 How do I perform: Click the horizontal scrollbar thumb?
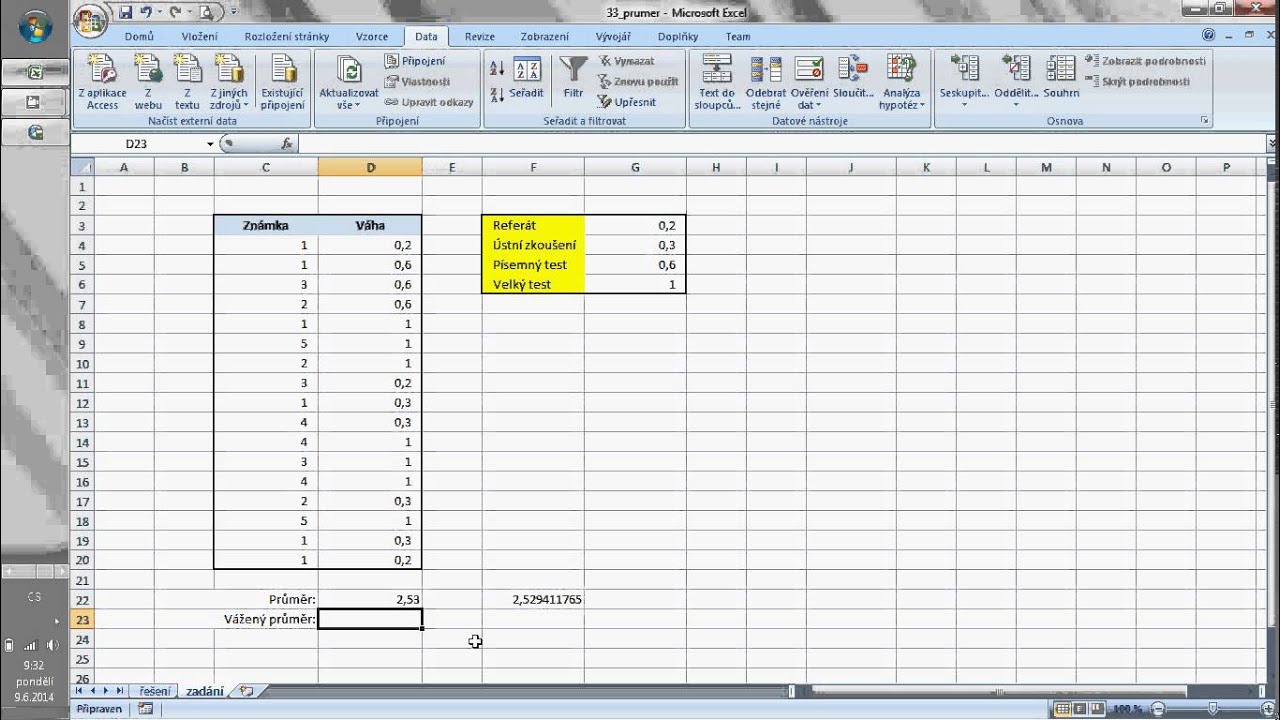coord(1000,691)
